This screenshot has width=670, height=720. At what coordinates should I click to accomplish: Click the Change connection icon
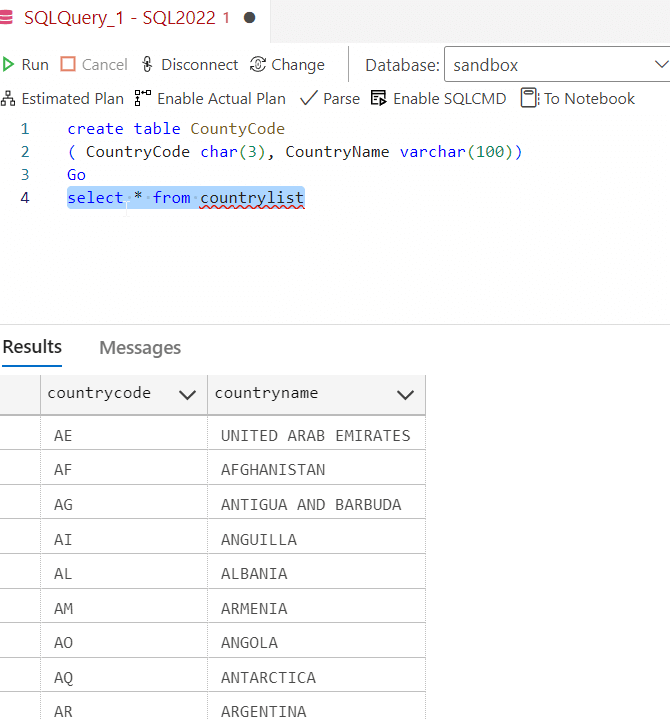coord(258,65)
